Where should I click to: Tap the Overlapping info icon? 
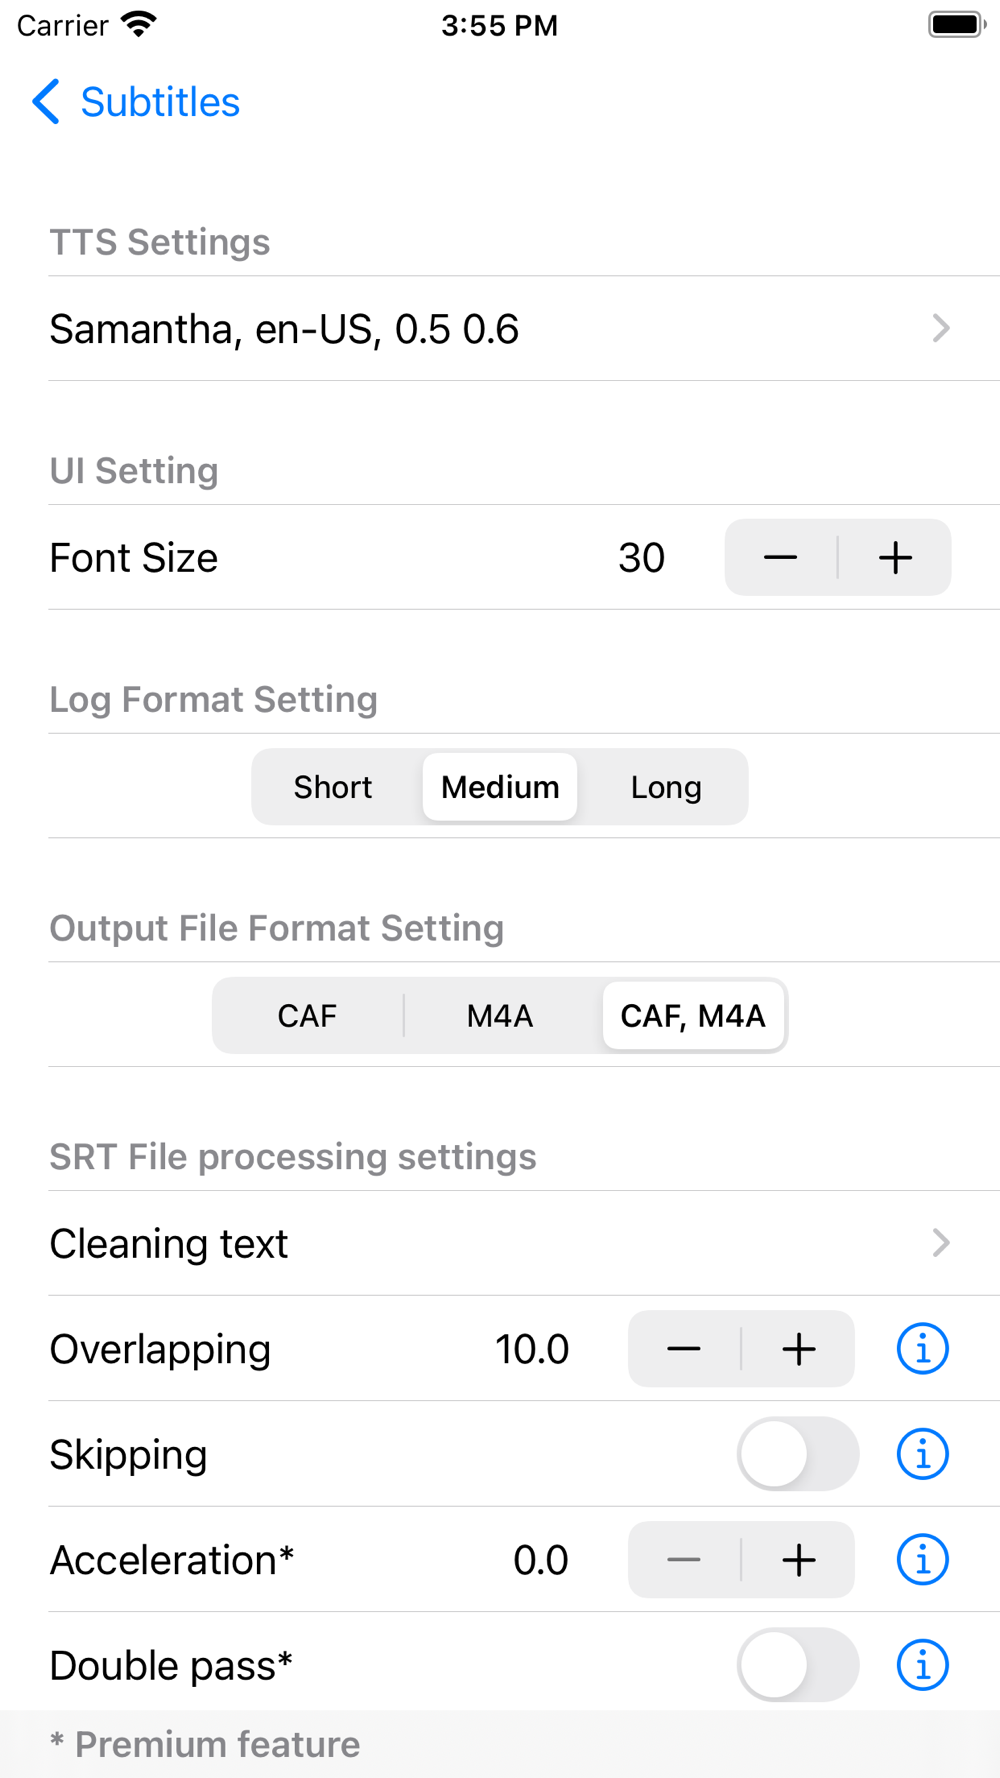(x=922, y=1349)
